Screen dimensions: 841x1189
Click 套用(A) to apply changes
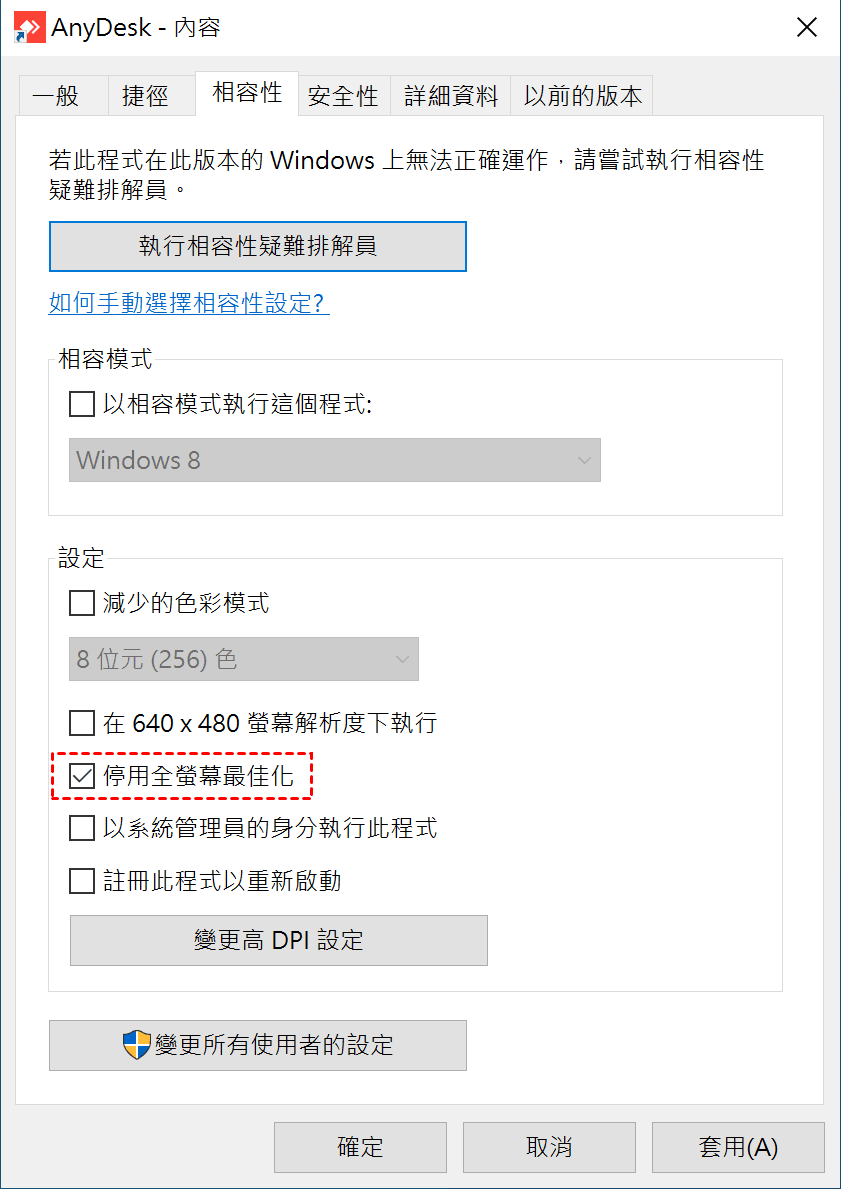point(738,1147)
